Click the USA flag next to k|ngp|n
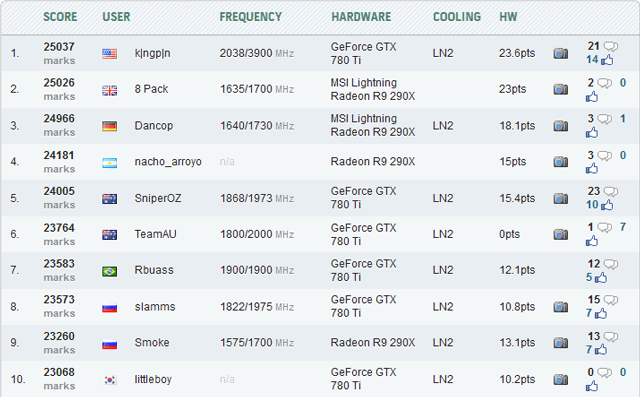This screenshot has width=640, height=397. coord(109,54)
